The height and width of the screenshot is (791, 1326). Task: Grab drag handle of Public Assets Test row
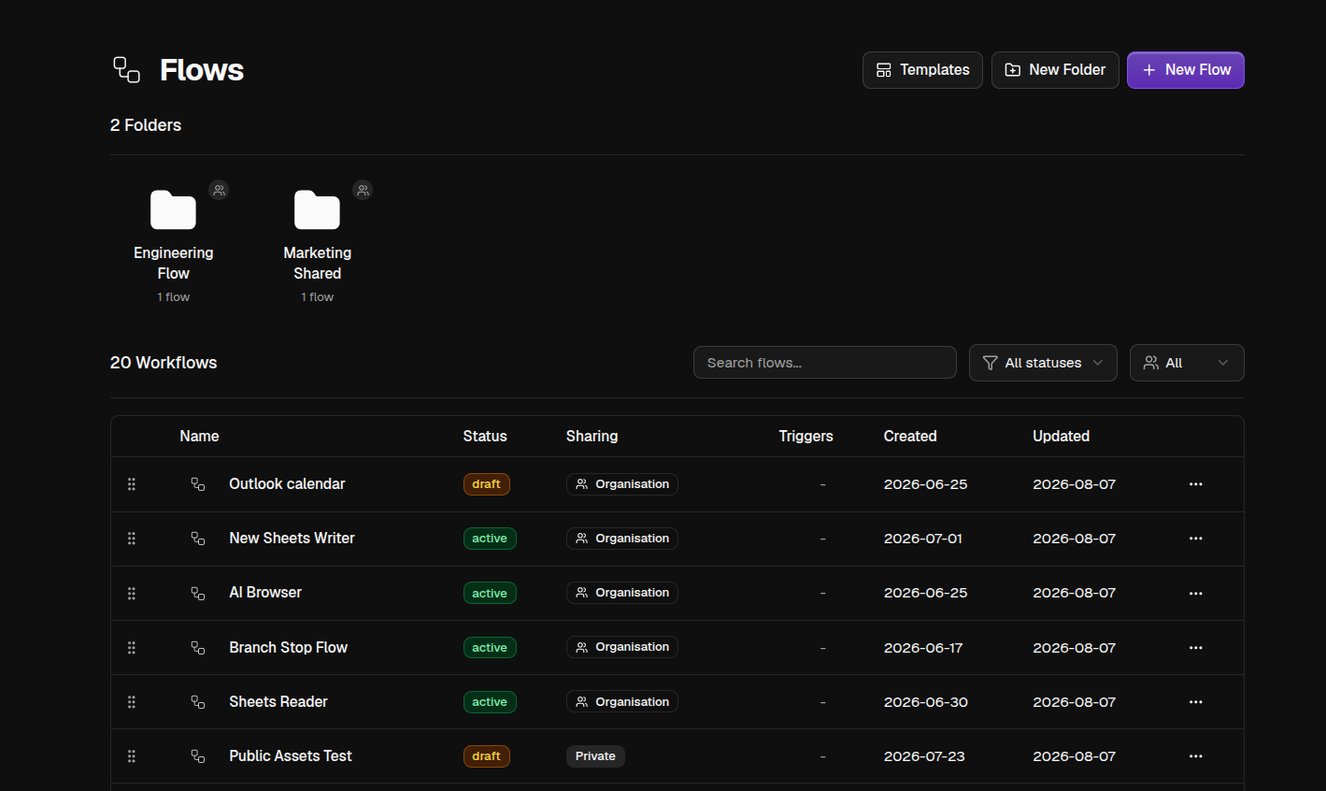tap(131, 756)
